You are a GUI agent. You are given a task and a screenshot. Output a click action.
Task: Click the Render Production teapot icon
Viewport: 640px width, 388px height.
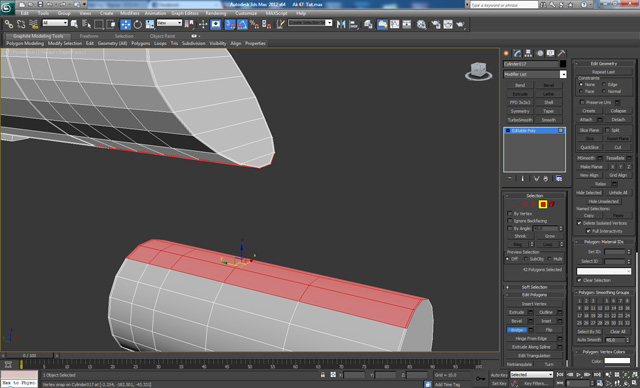(x=461, y=24)
